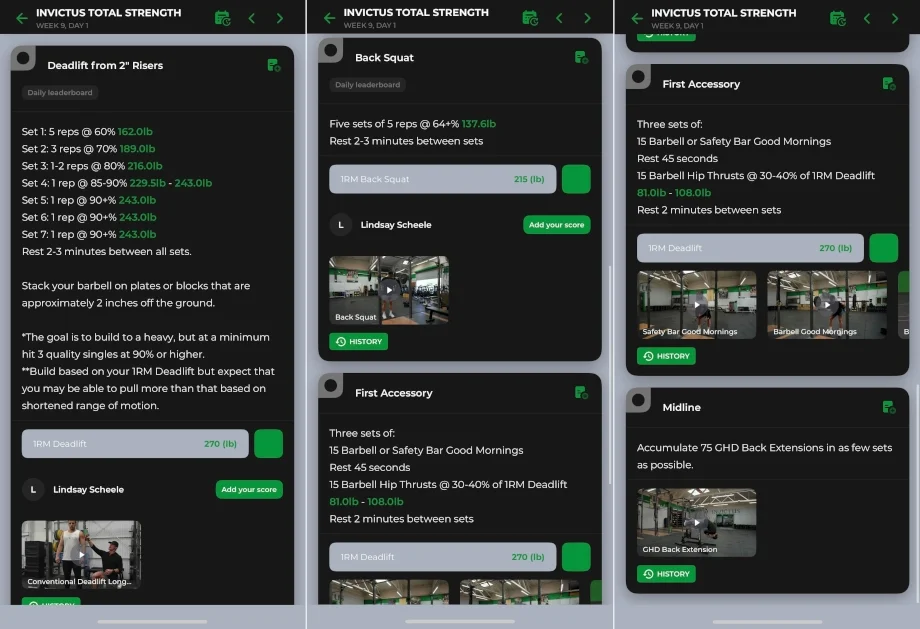Add a note on the Deadlift from 2" Risers card
Screen dimensions: 920x629
click(x=273, y=64)
